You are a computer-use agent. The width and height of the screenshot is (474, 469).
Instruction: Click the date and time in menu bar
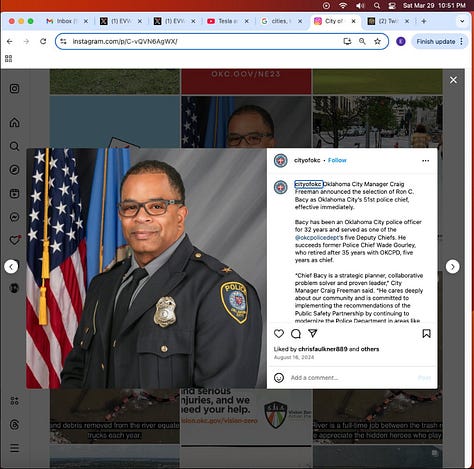click(434, 6)
